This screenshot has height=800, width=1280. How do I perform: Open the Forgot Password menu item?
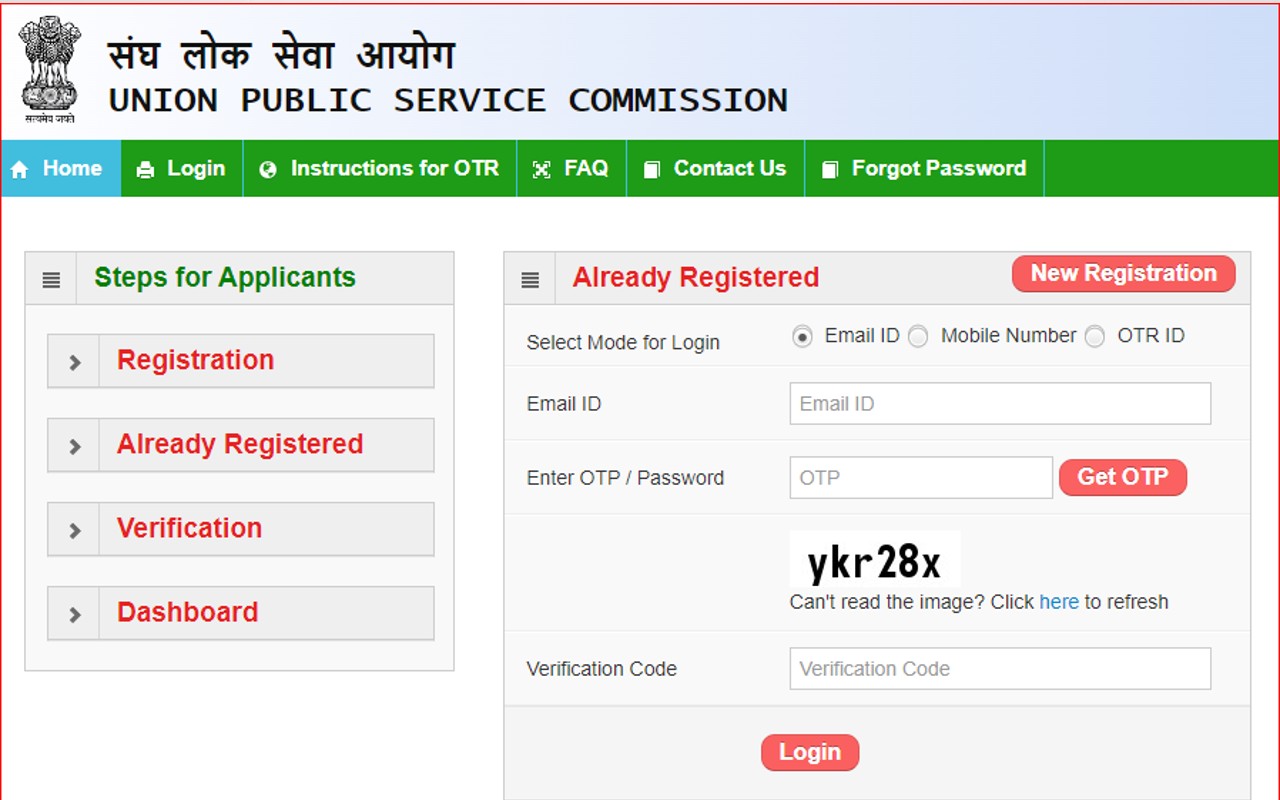point(925,169)
